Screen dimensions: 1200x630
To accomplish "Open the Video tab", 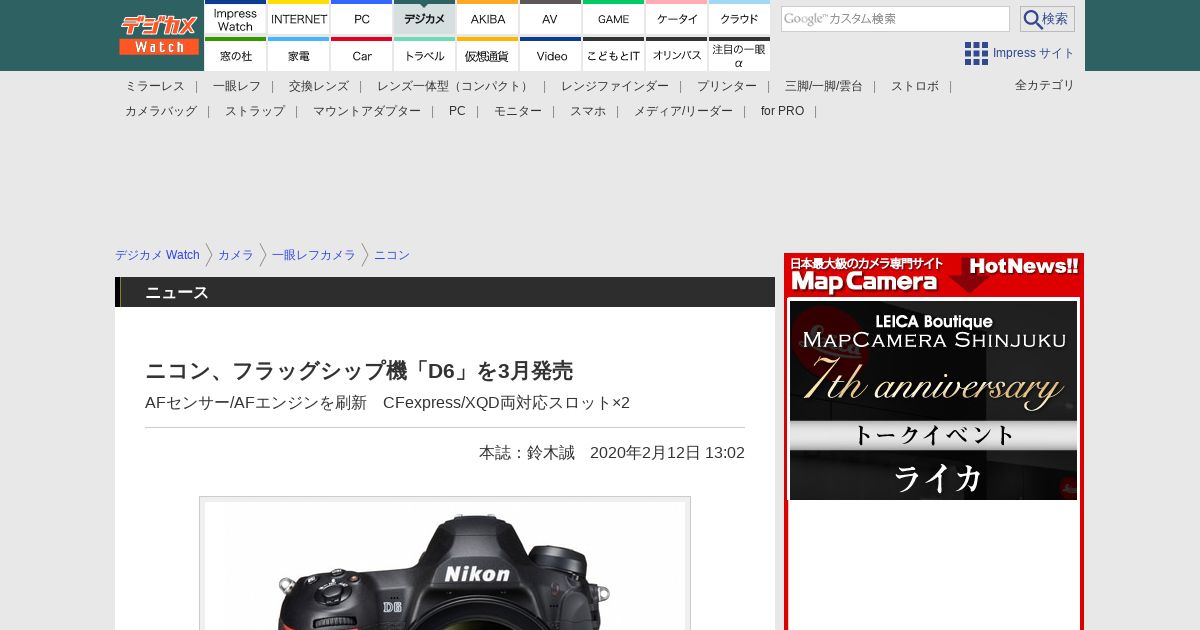I will (550, 55).
